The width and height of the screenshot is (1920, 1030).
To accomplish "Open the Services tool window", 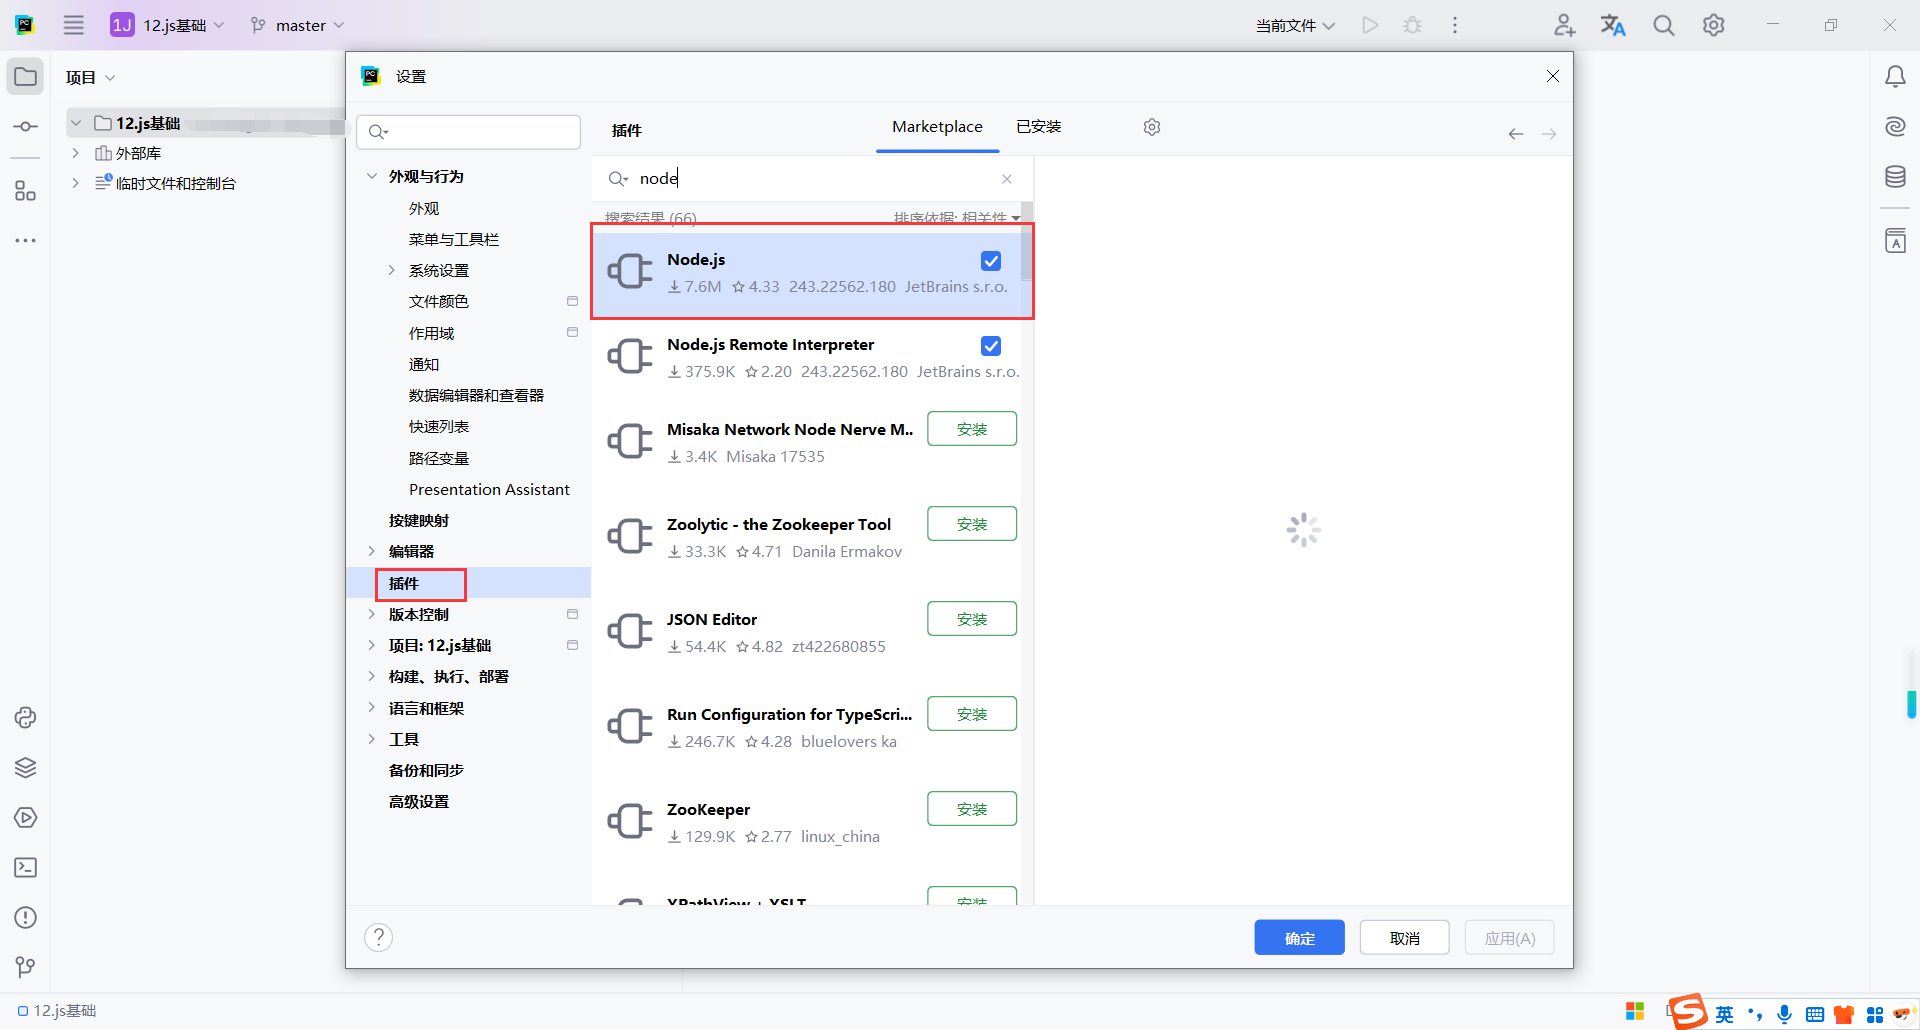I will point(25,818).
